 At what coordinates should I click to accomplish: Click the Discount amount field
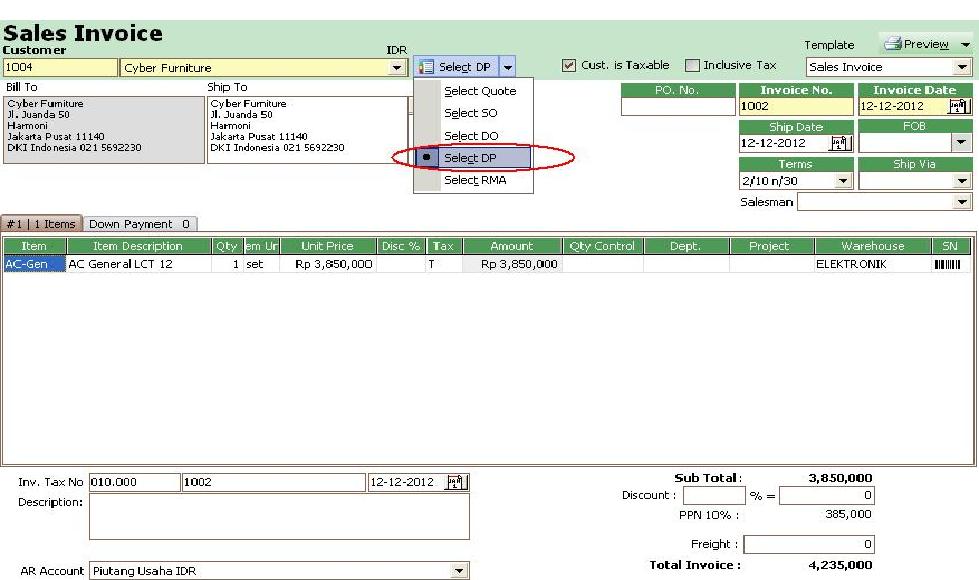827,496
